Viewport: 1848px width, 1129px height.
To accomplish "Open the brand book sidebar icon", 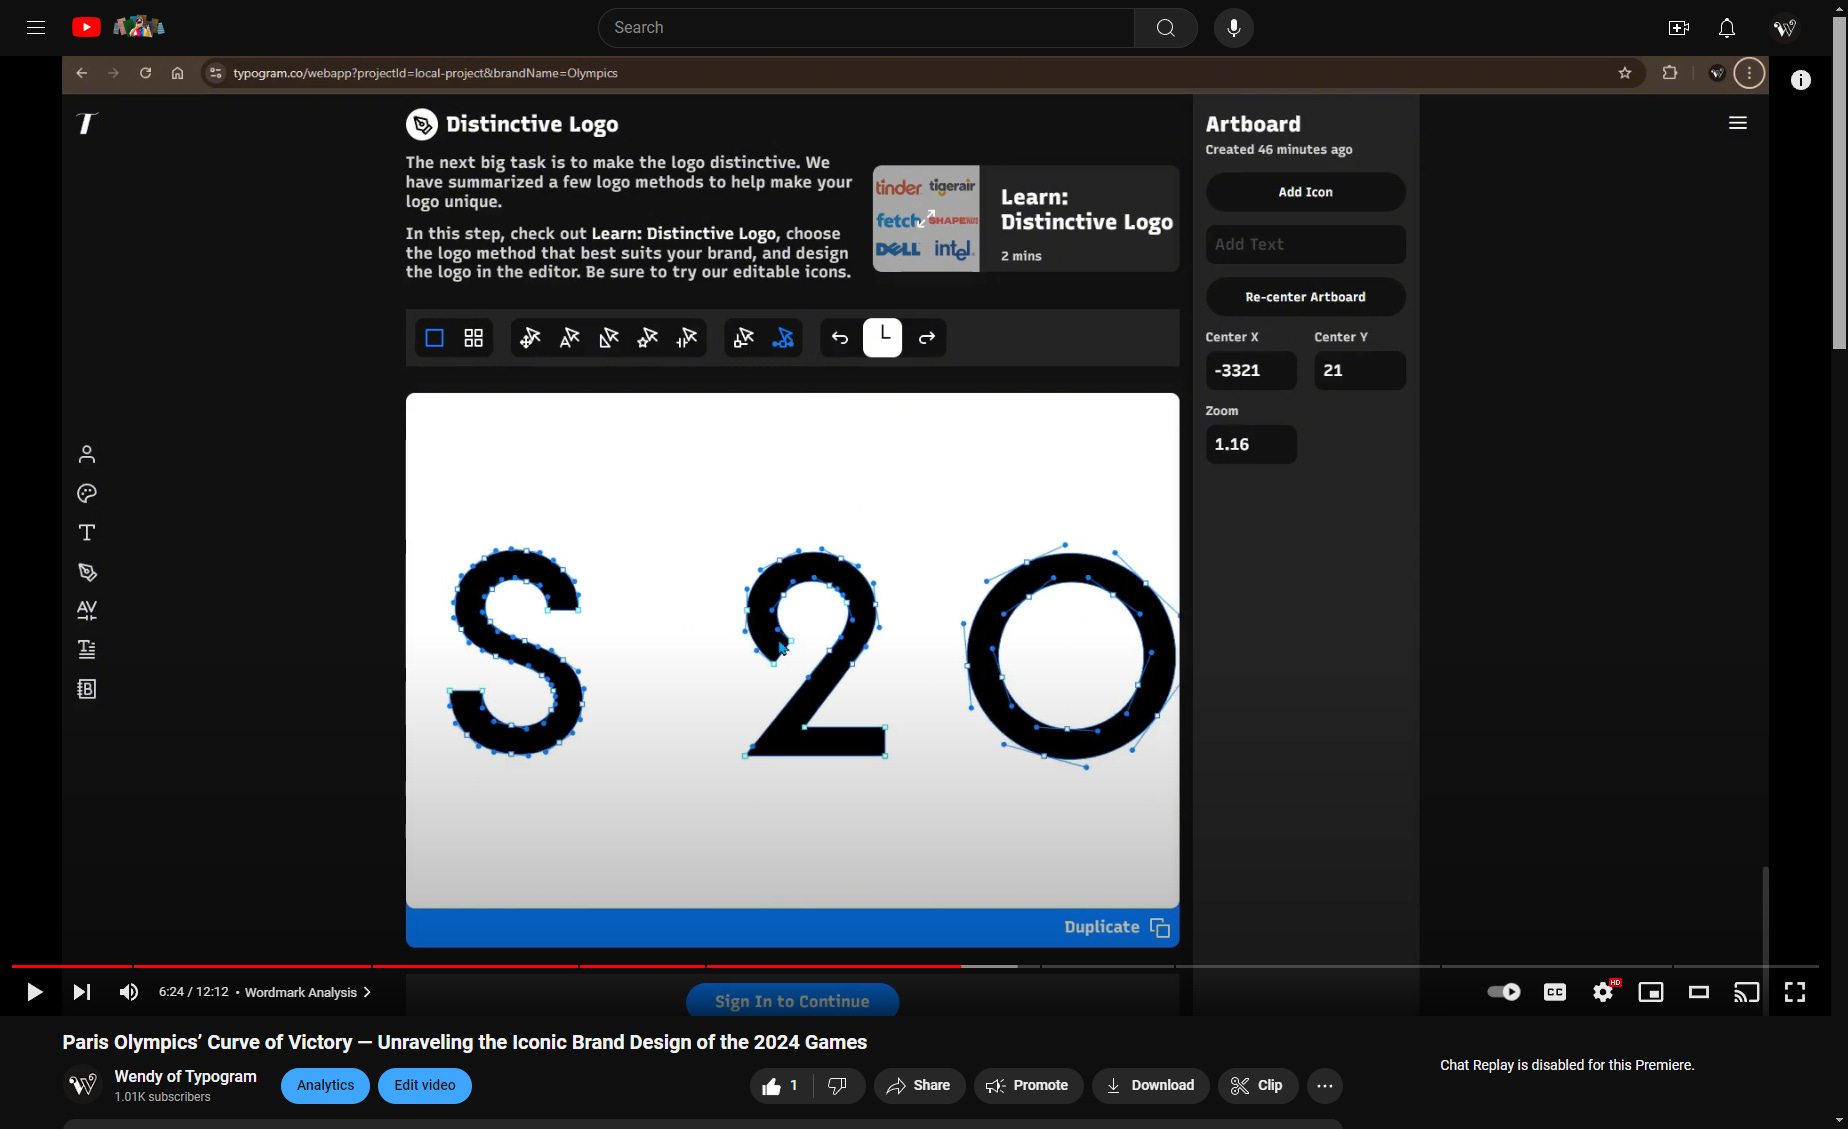I will tap(87, 689).
